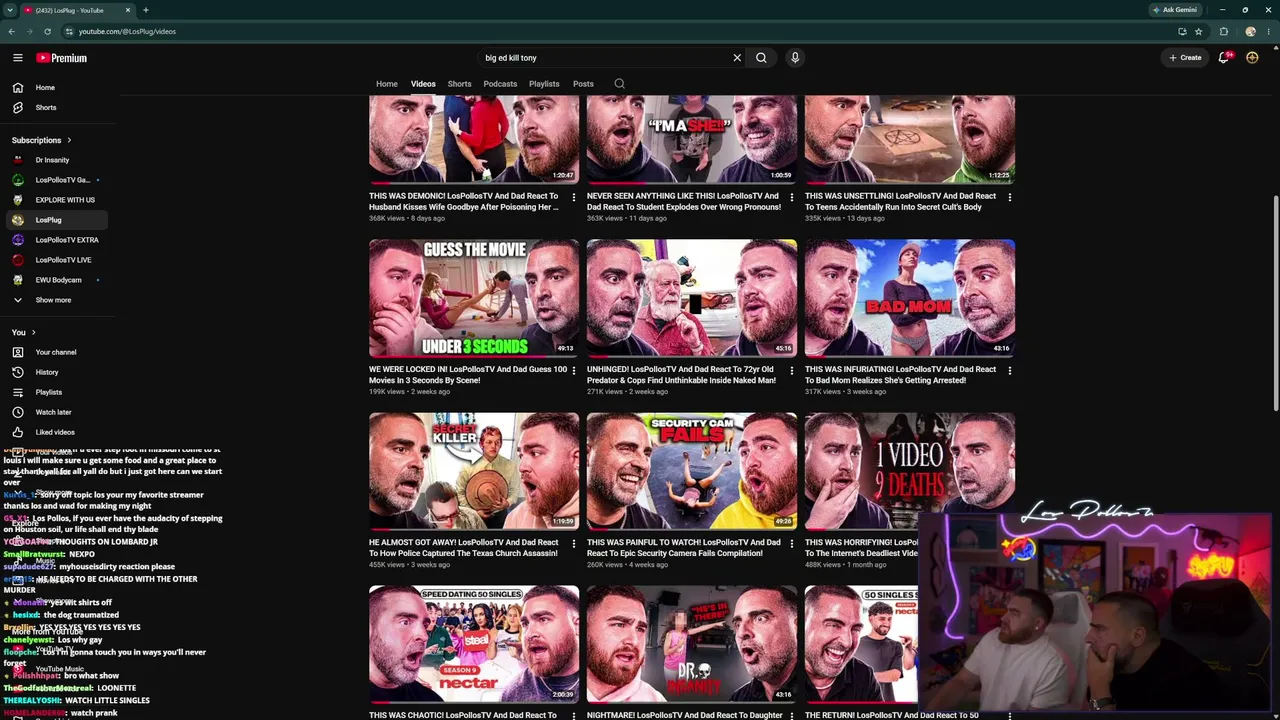
Task: Click the Ask Gemini button
Action: [1174, 10]
